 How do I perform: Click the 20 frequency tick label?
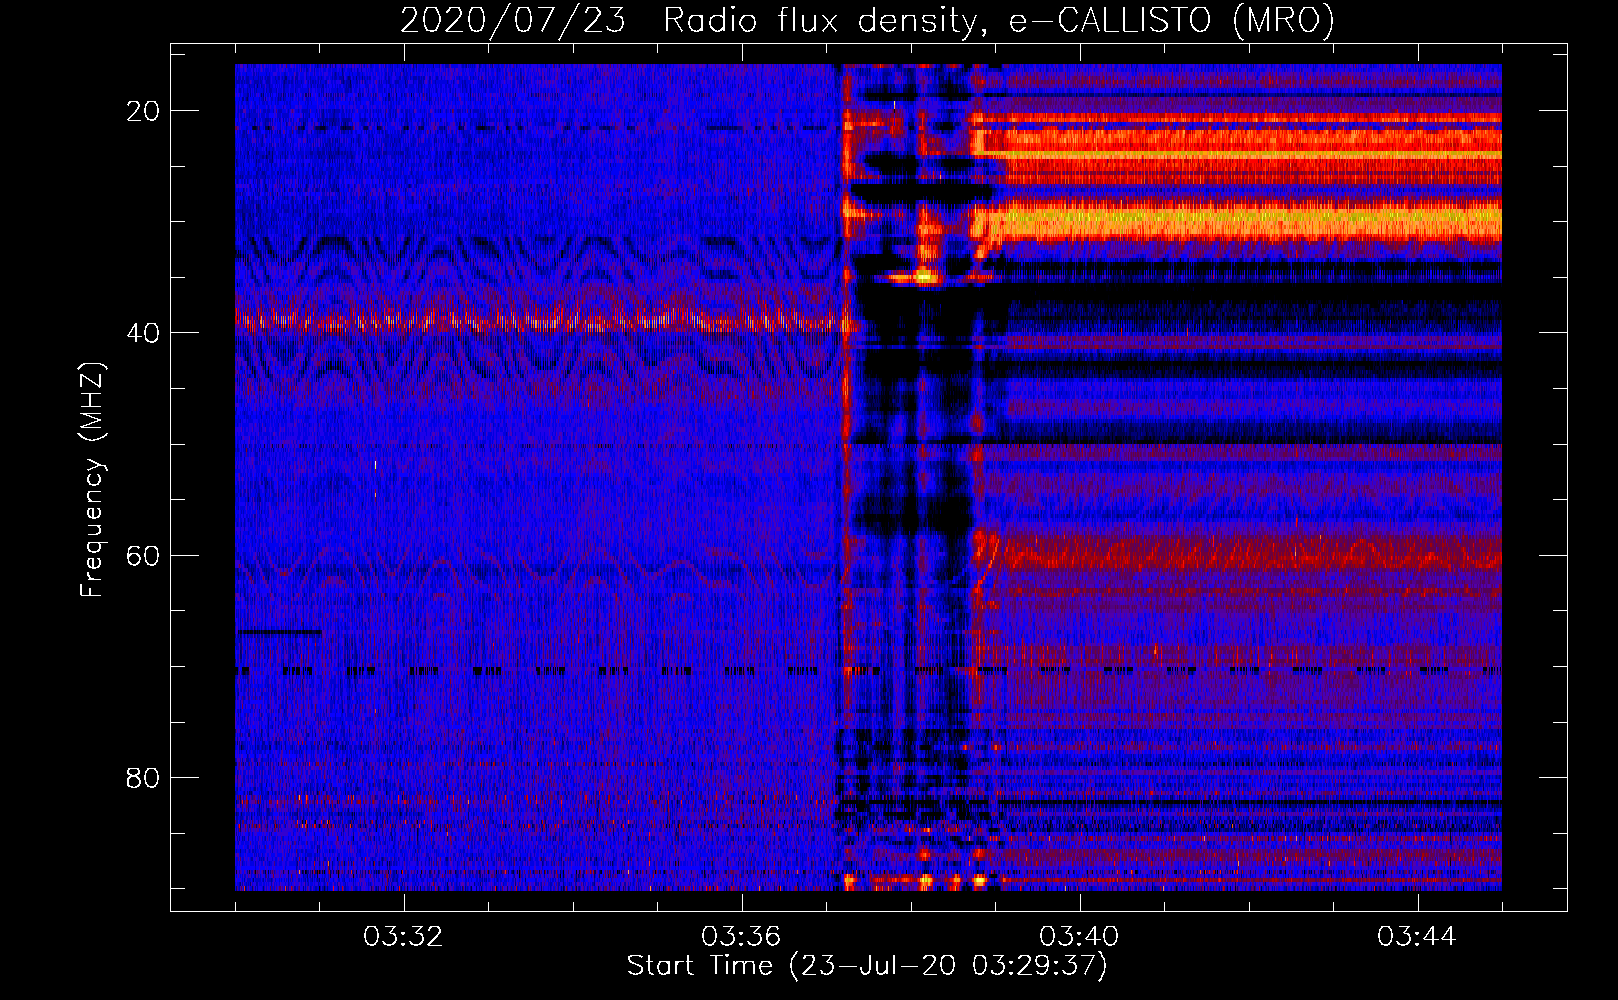[x=143, y=111]
